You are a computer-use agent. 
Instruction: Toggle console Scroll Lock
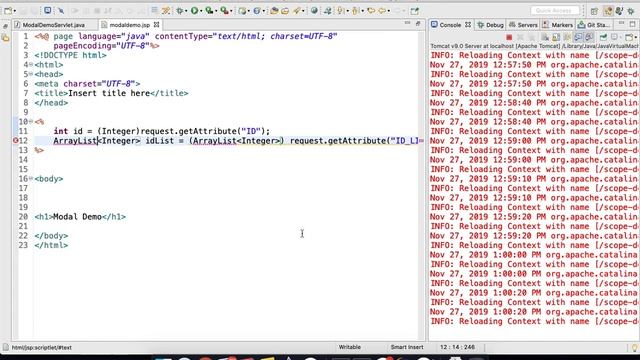pyautogui.click(x=556, y=37)
